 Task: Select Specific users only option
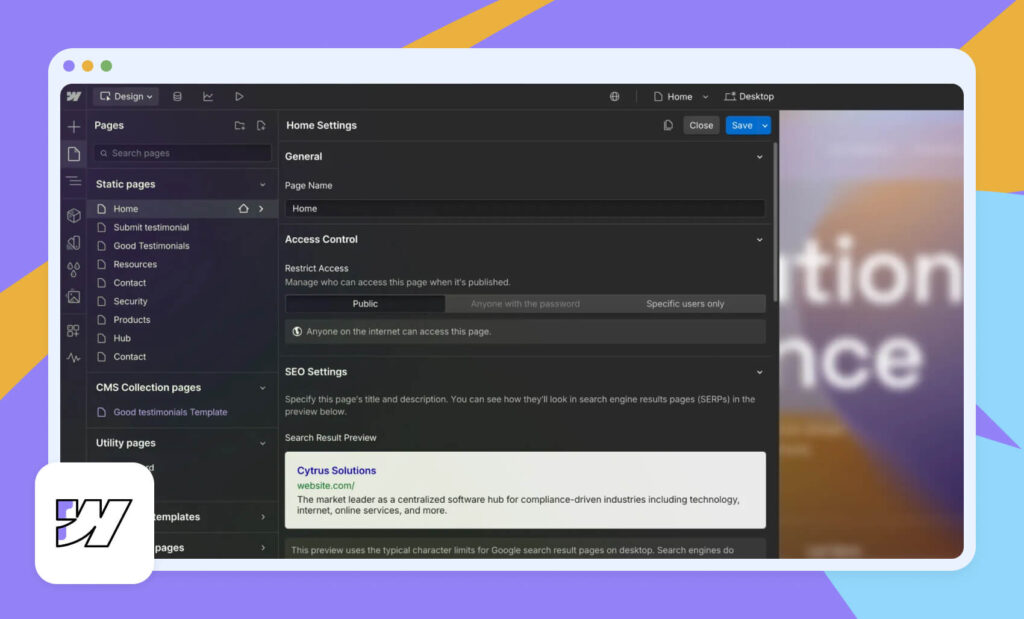(x=685, y=304)
